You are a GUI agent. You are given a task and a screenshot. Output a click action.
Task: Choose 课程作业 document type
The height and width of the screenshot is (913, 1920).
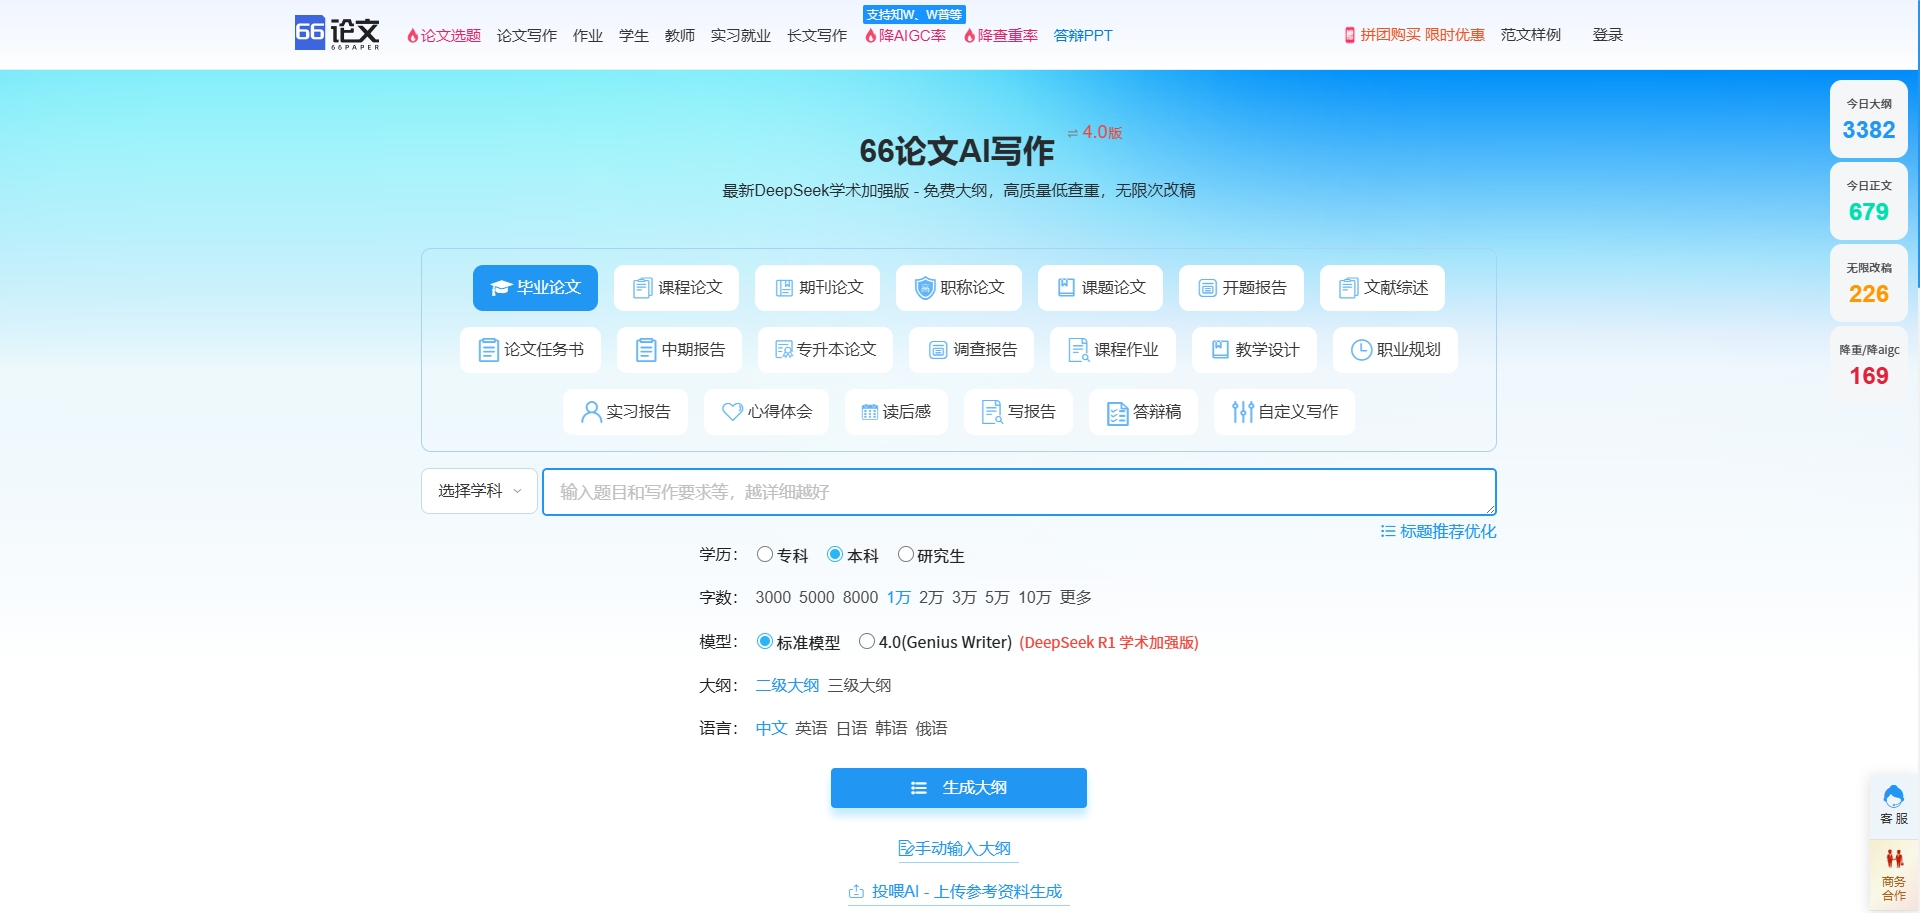(x=1113, y=350)
